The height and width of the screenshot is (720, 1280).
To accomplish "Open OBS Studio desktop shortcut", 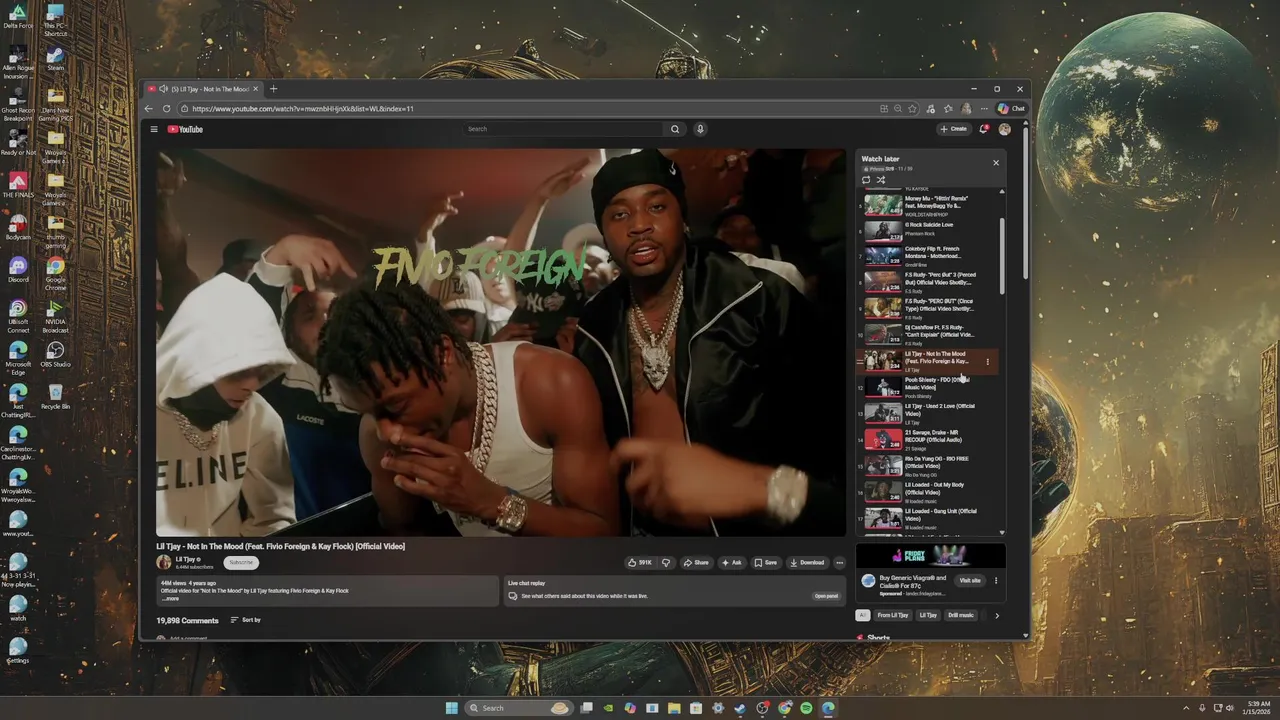I will point(56,354).
